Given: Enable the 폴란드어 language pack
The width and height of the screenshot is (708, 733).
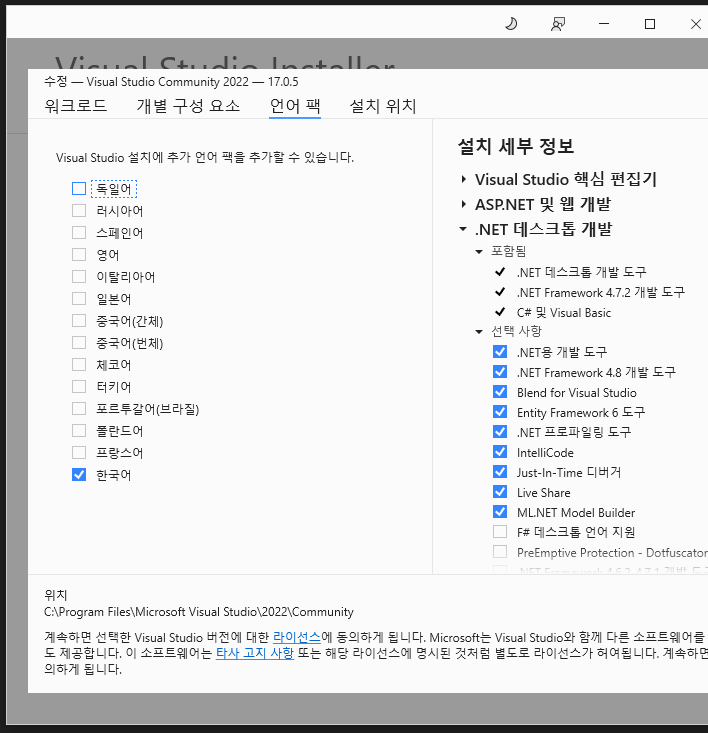Looking at the screenshot, I should pos(79,430).
